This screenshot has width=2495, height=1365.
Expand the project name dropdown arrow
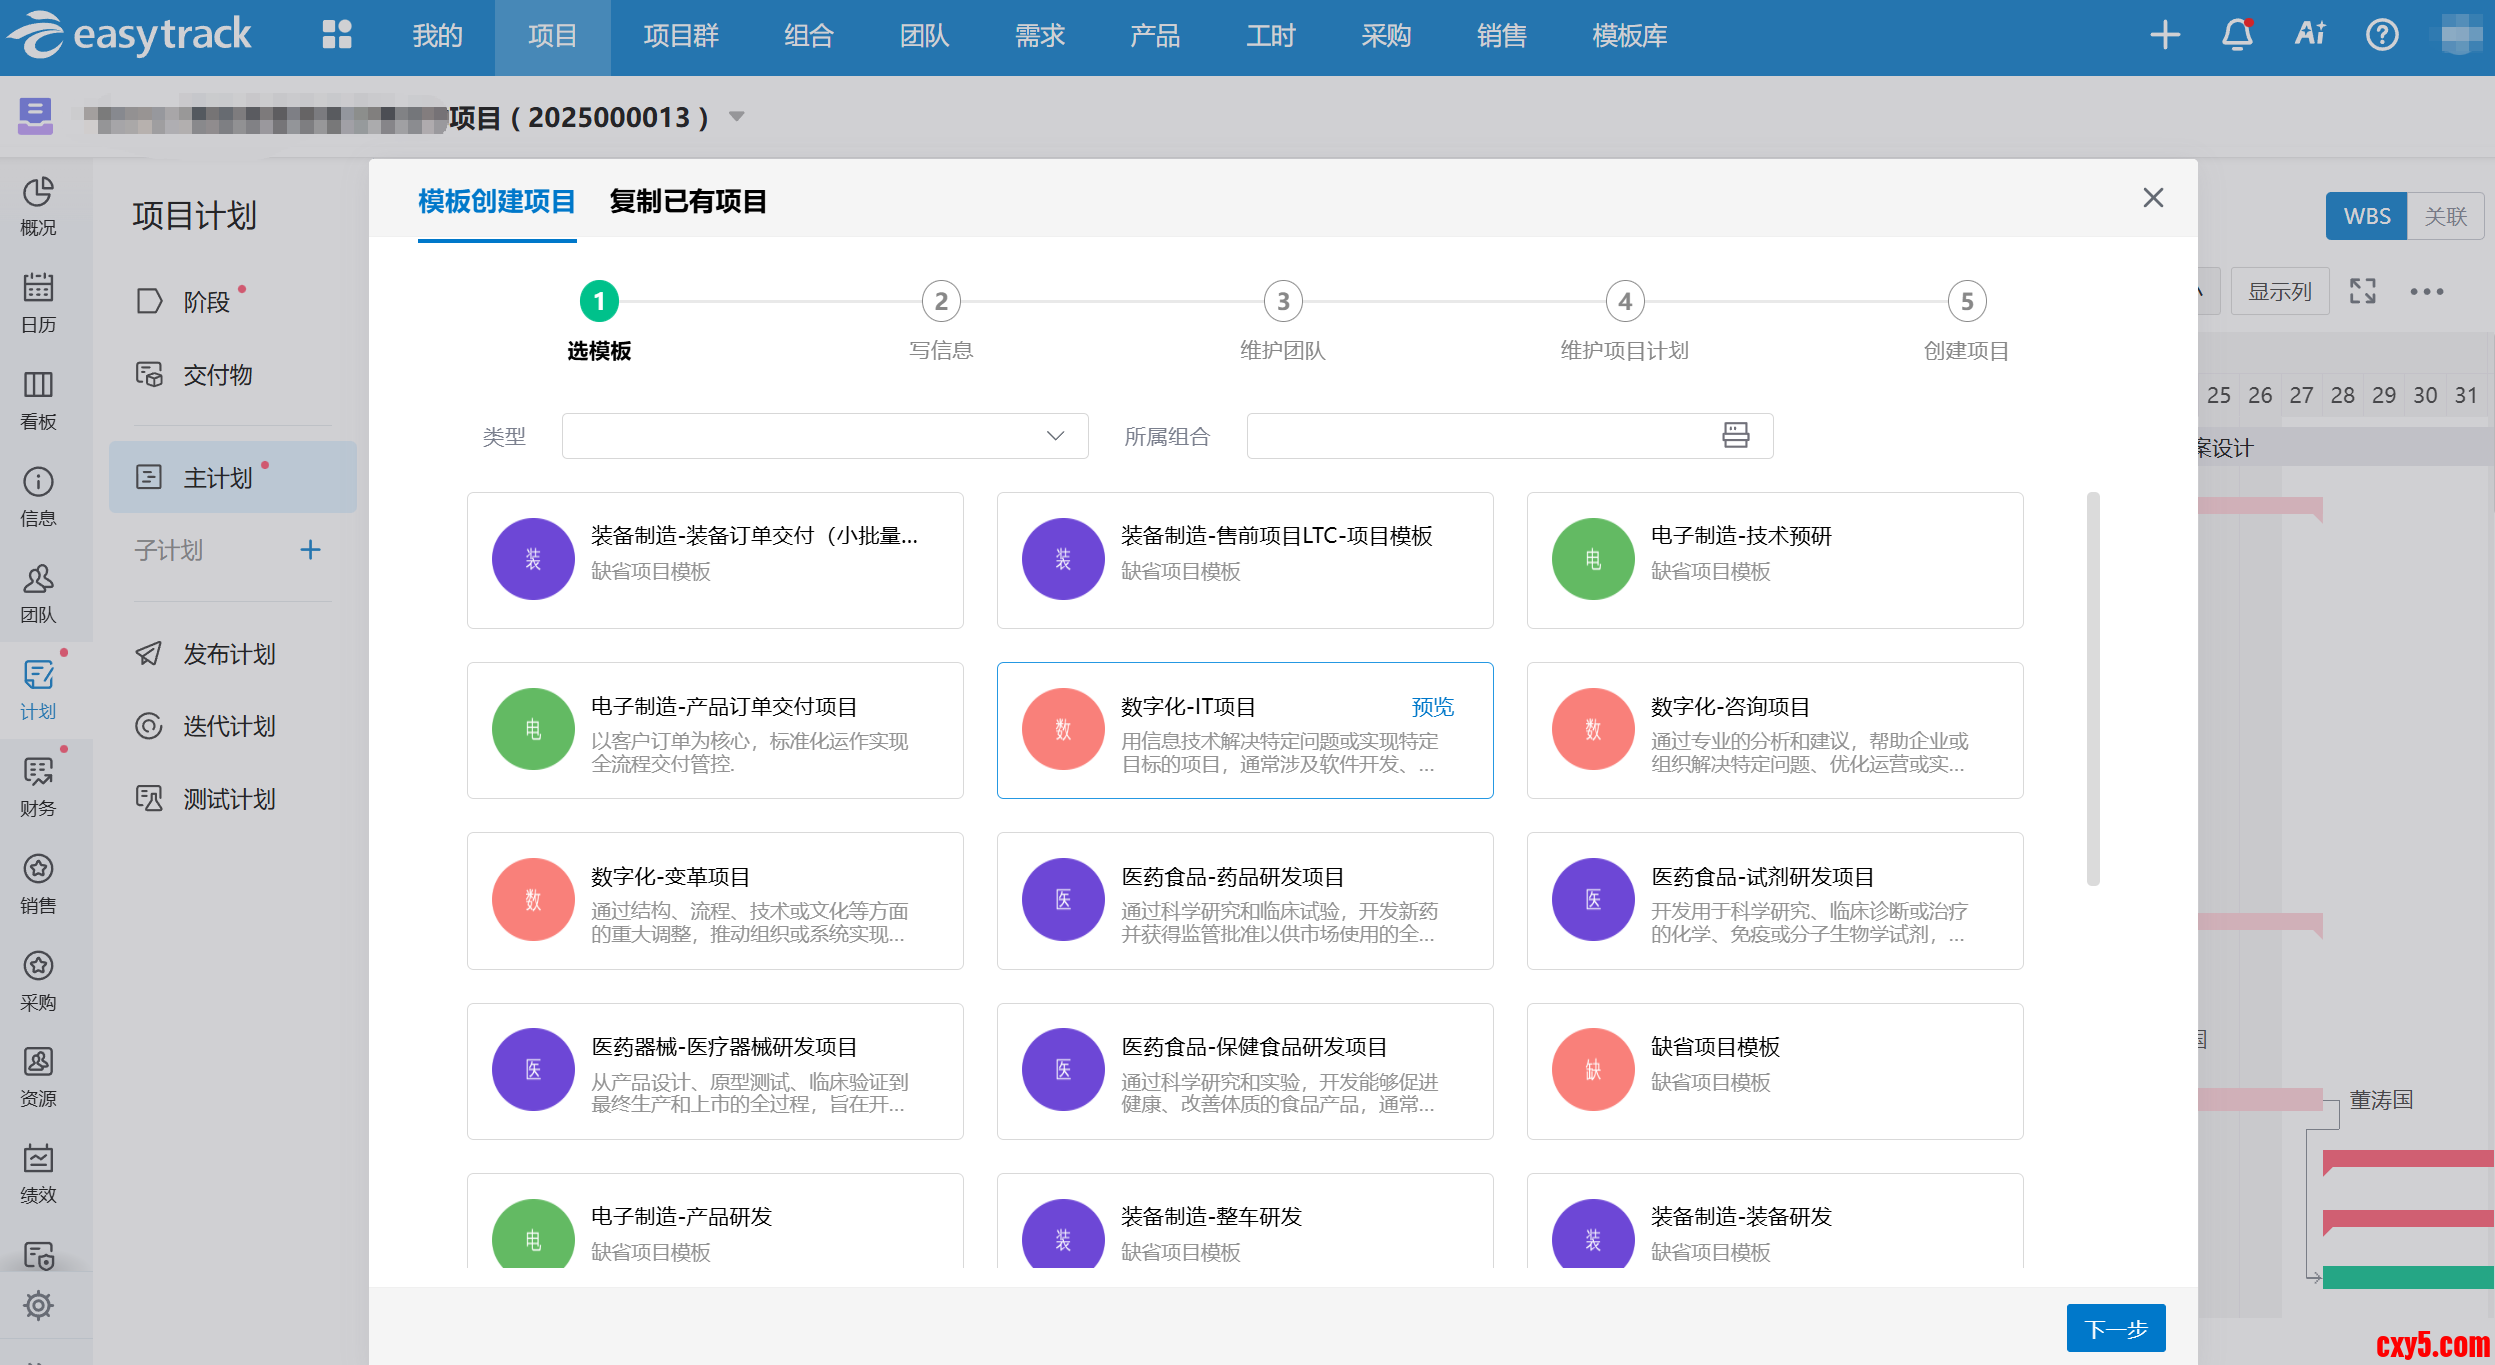coord(737,117)
